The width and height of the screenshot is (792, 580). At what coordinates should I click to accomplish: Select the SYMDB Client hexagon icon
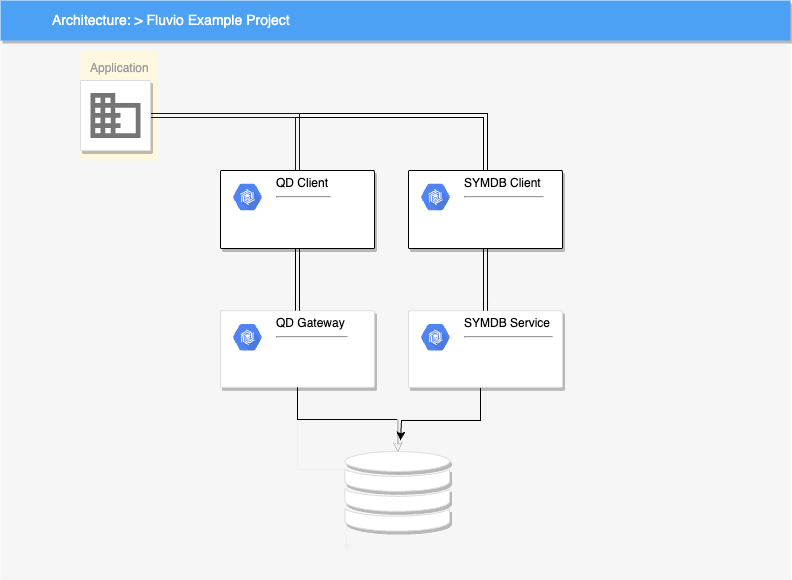point(435,197)
